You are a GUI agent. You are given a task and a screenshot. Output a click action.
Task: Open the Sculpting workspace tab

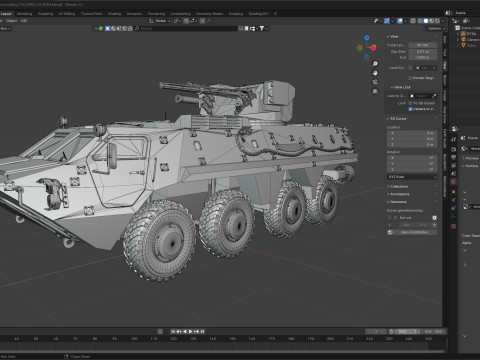(x=45, y=14)
